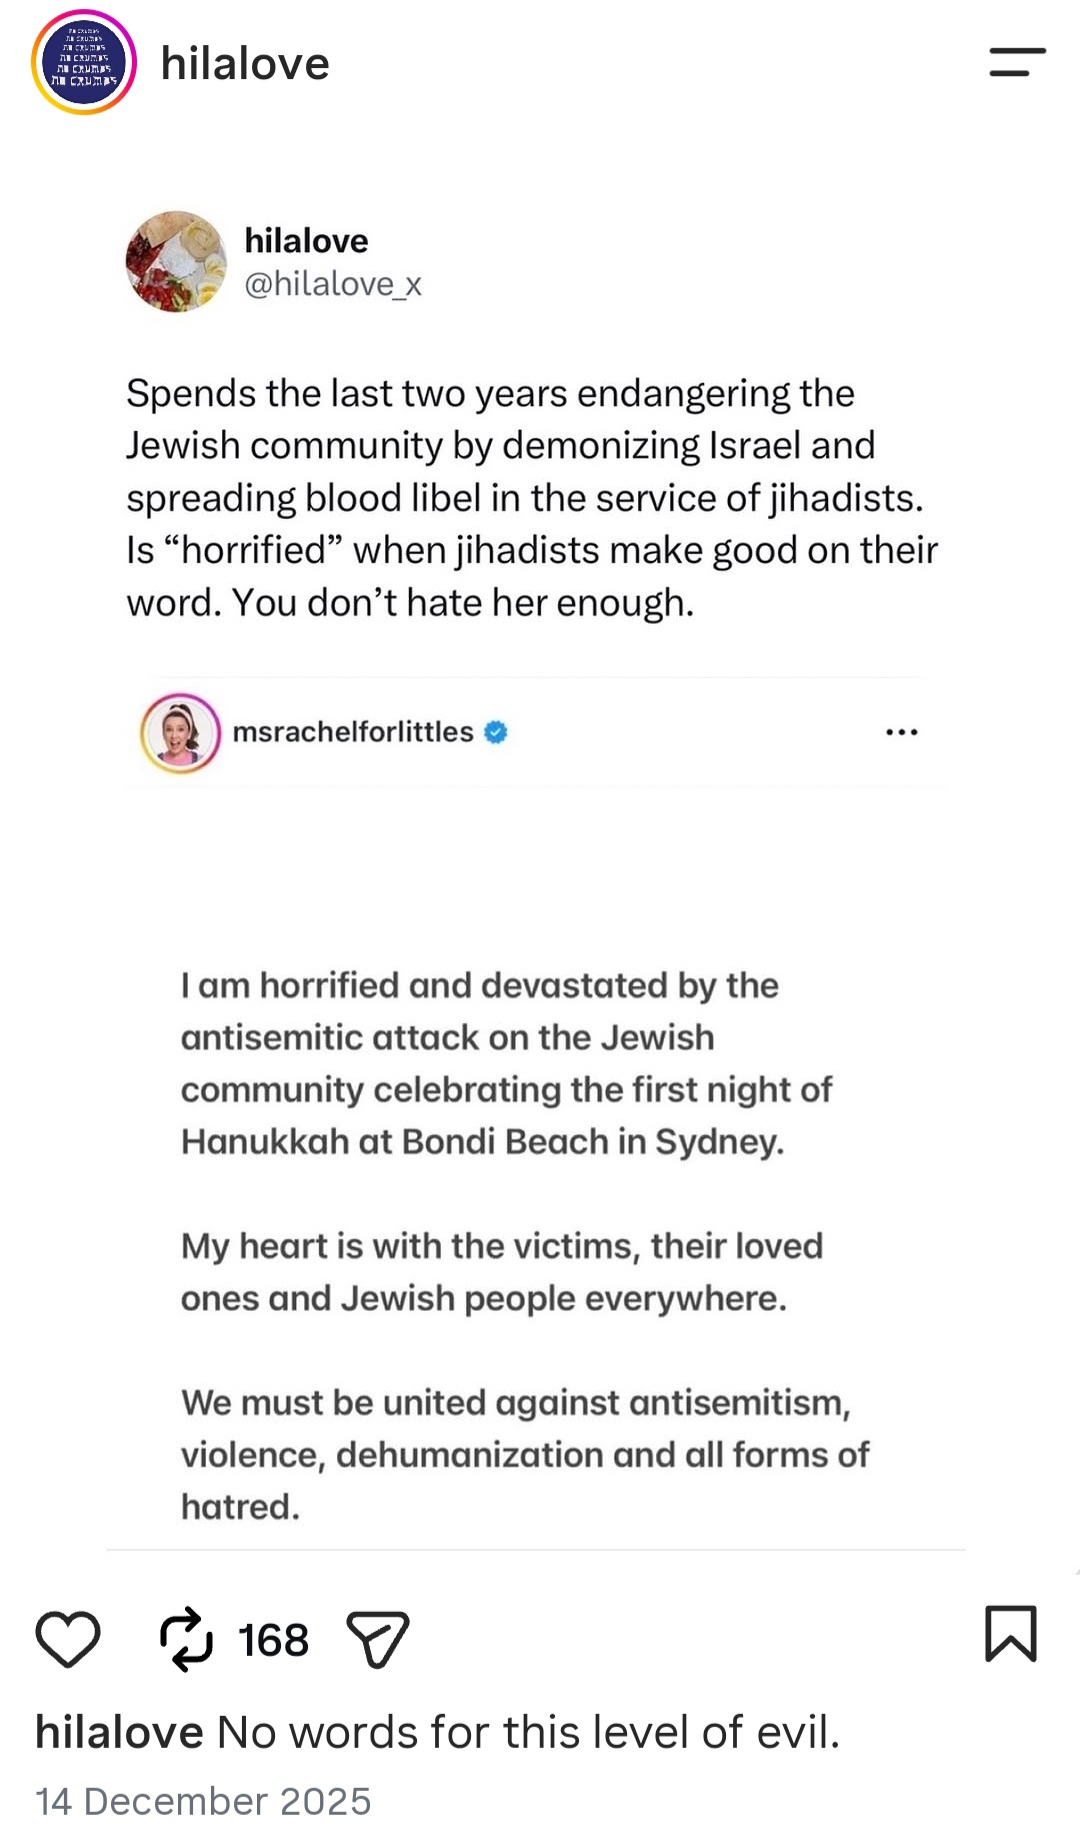The image size is (1080, 1833).
Task: Like the post with heart icon
Action: pos(68,1639)
